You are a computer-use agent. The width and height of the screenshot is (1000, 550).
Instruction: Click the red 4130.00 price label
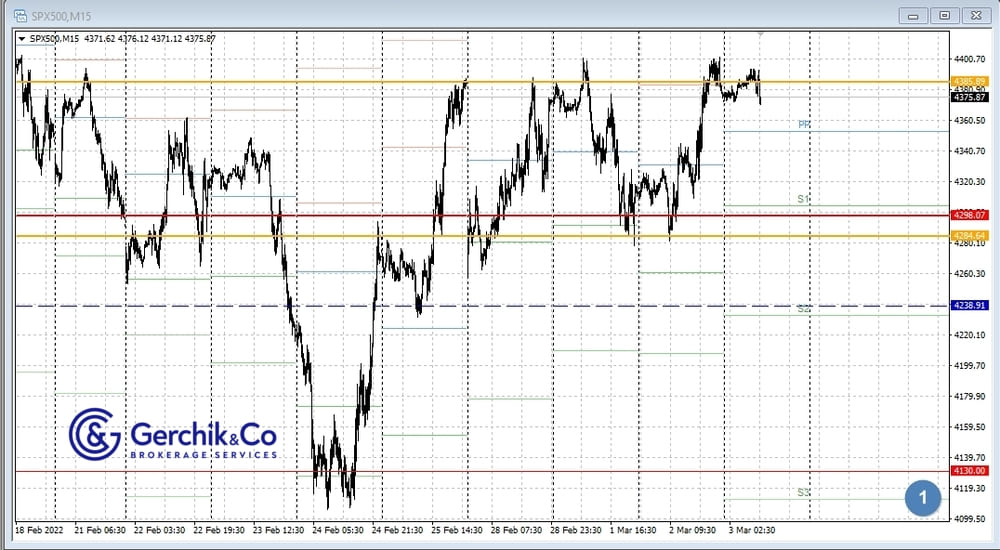coord(970,471)
